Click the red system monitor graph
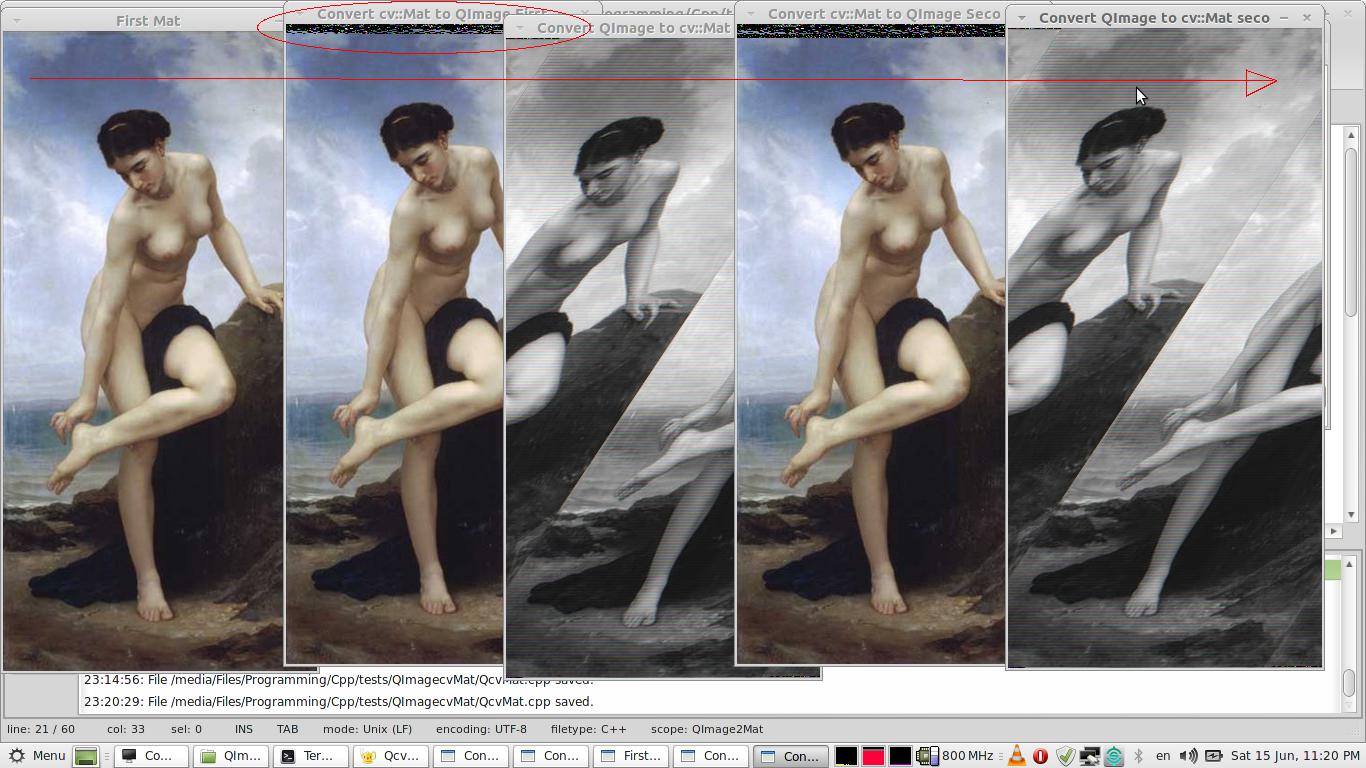 pyautogui.click(x=873, y=756)
